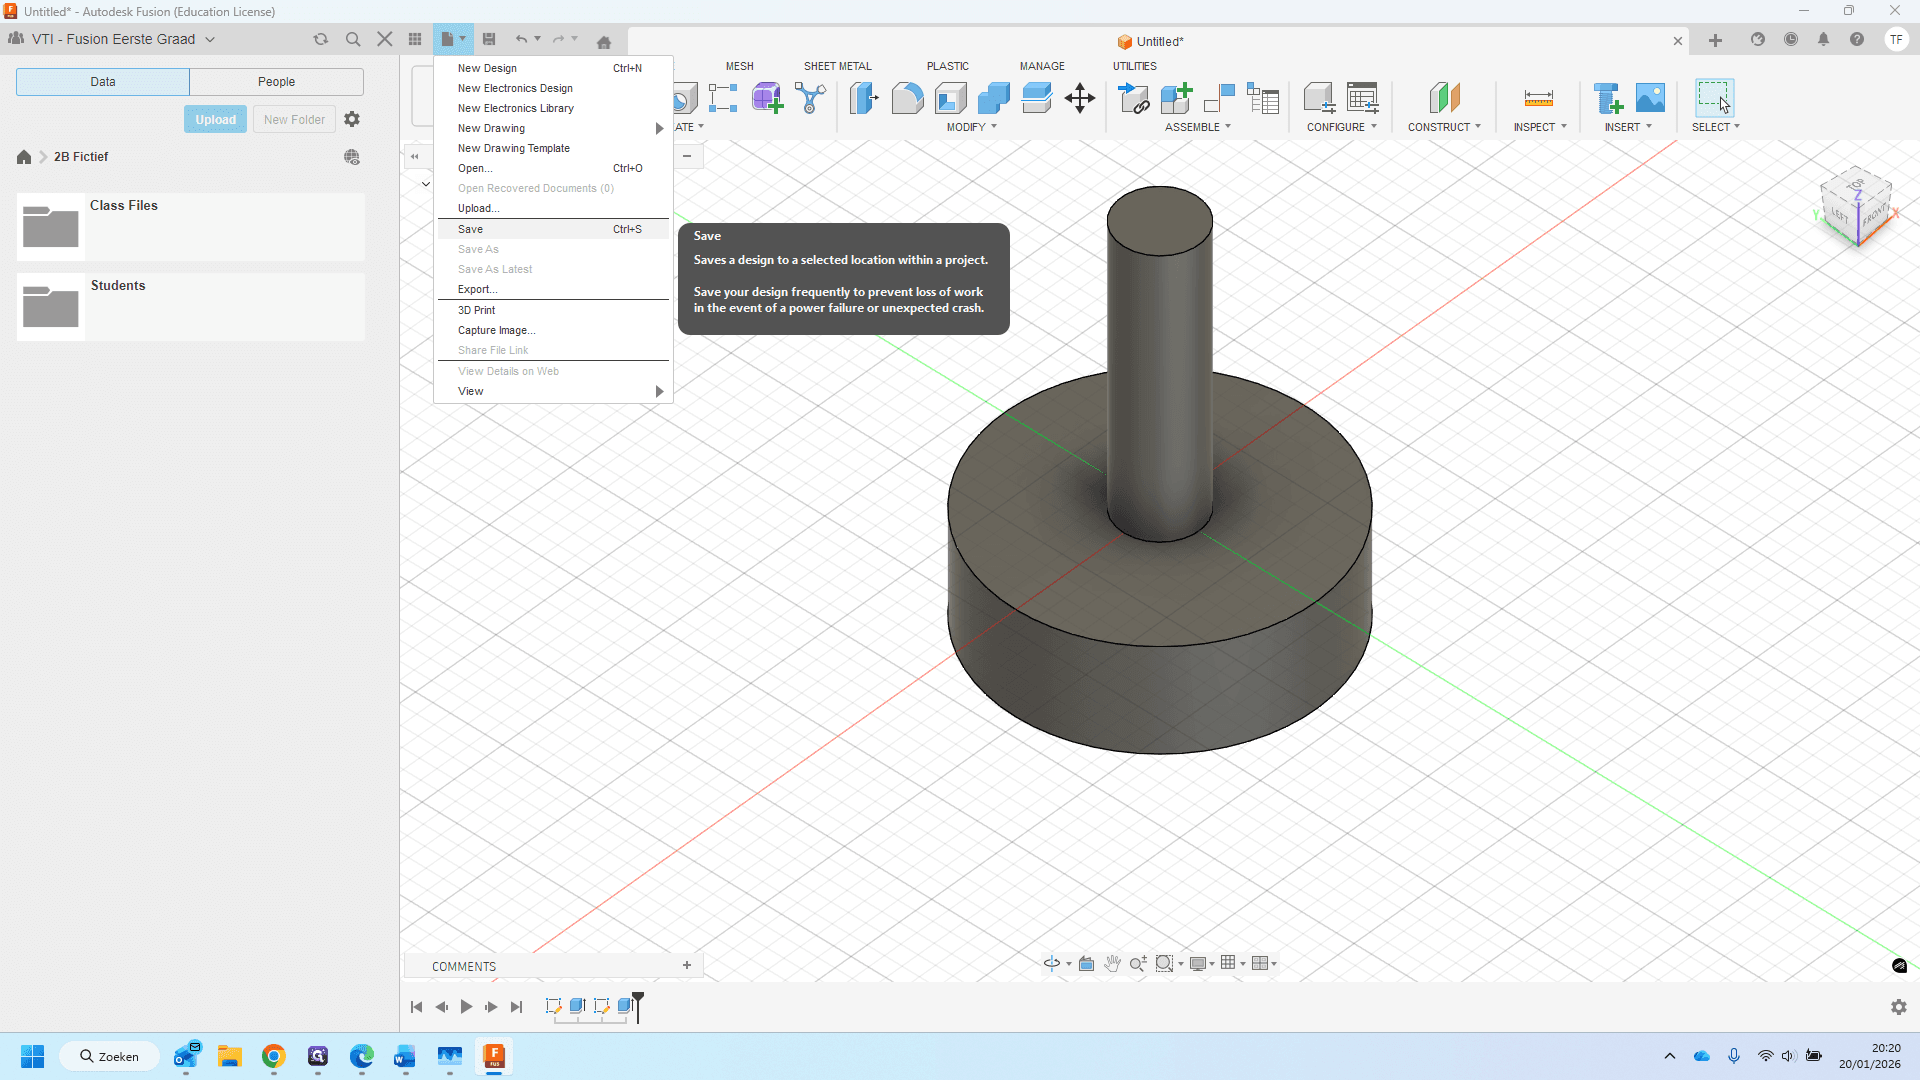Click the Press Pull tool icon
The height and width of the screenshot is (1080, 1920).
(x=864, y=98)
